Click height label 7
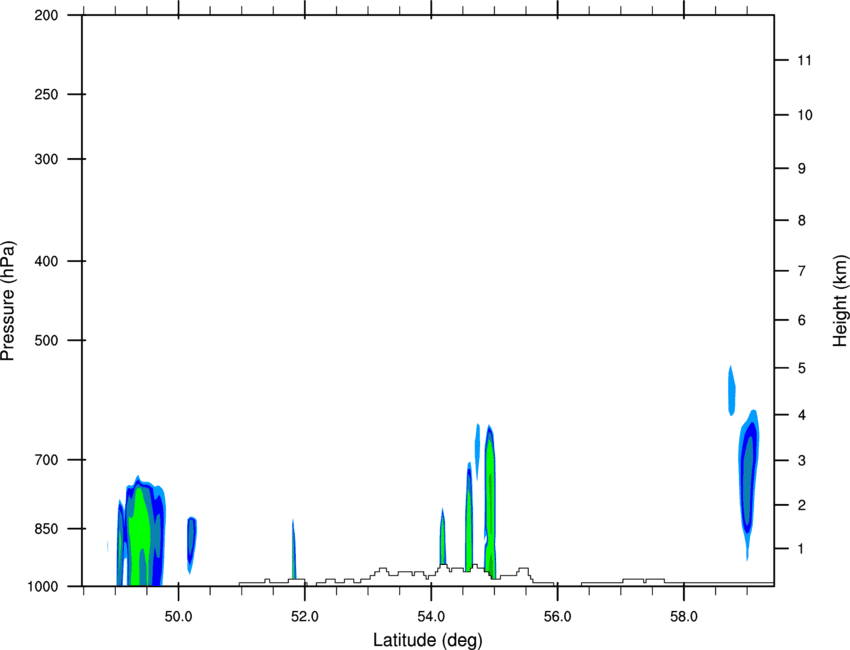The height and width of the screenshot is (650, 850). [801, 271]
